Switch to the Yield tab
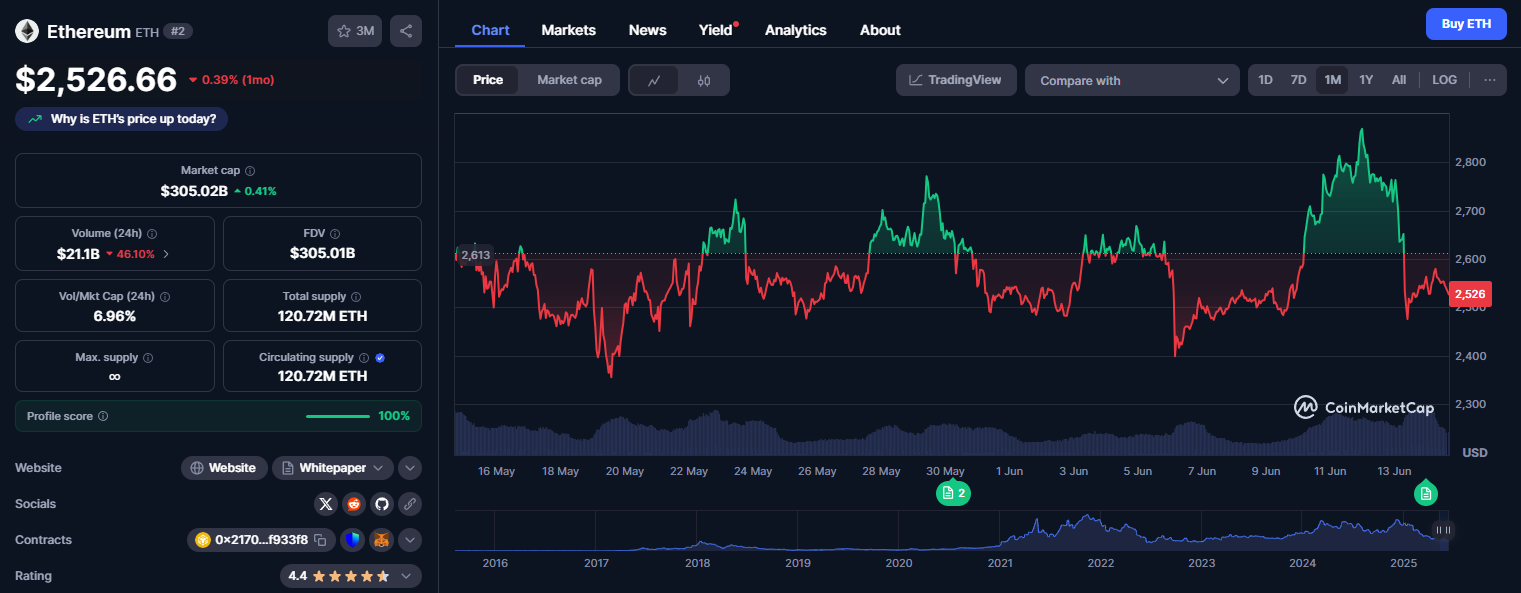This screenshot has height=593, width=1521. point(716,30)
